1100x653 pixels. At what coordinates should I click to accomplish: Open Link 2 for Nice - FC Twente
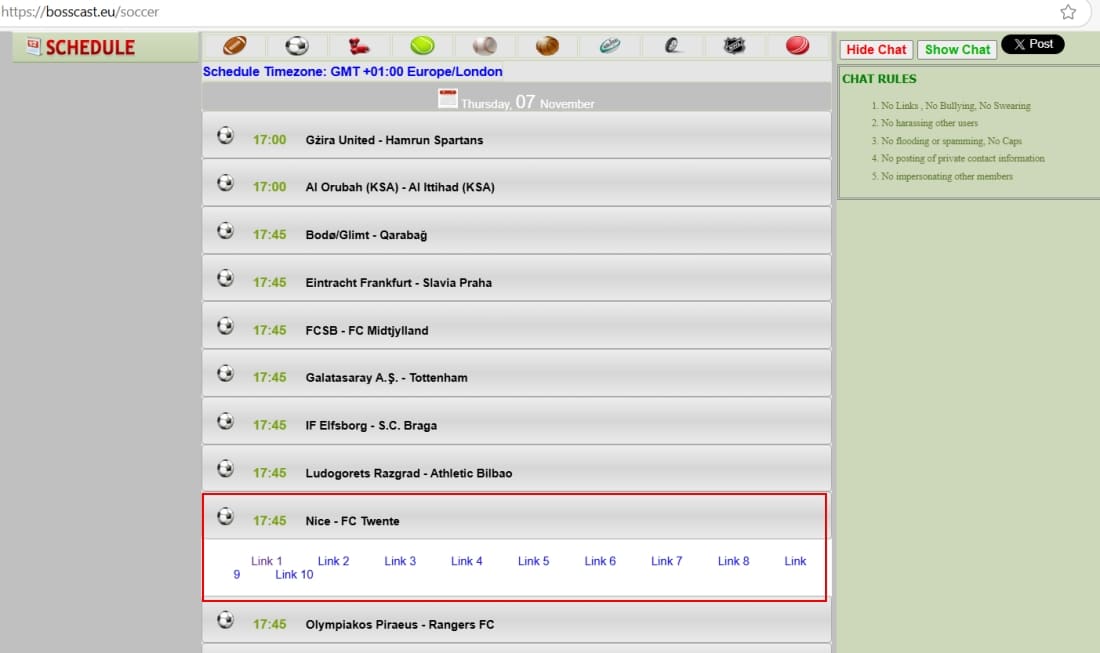coord(333,561)
